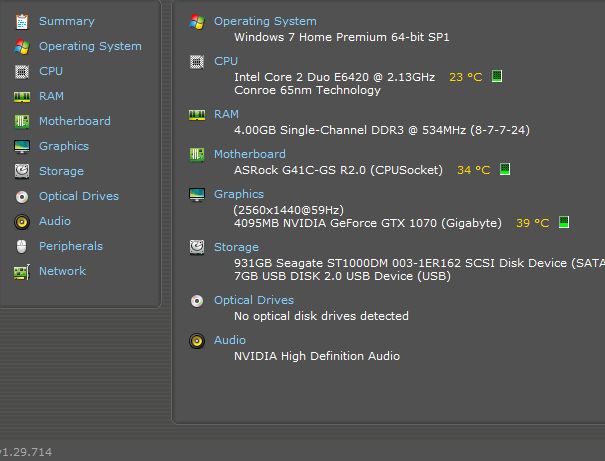Image resolution: width=605 pixels, height=461 pixels.
Task: Click the motherboard temperature 34 °C value
Action: pos(474,171)
